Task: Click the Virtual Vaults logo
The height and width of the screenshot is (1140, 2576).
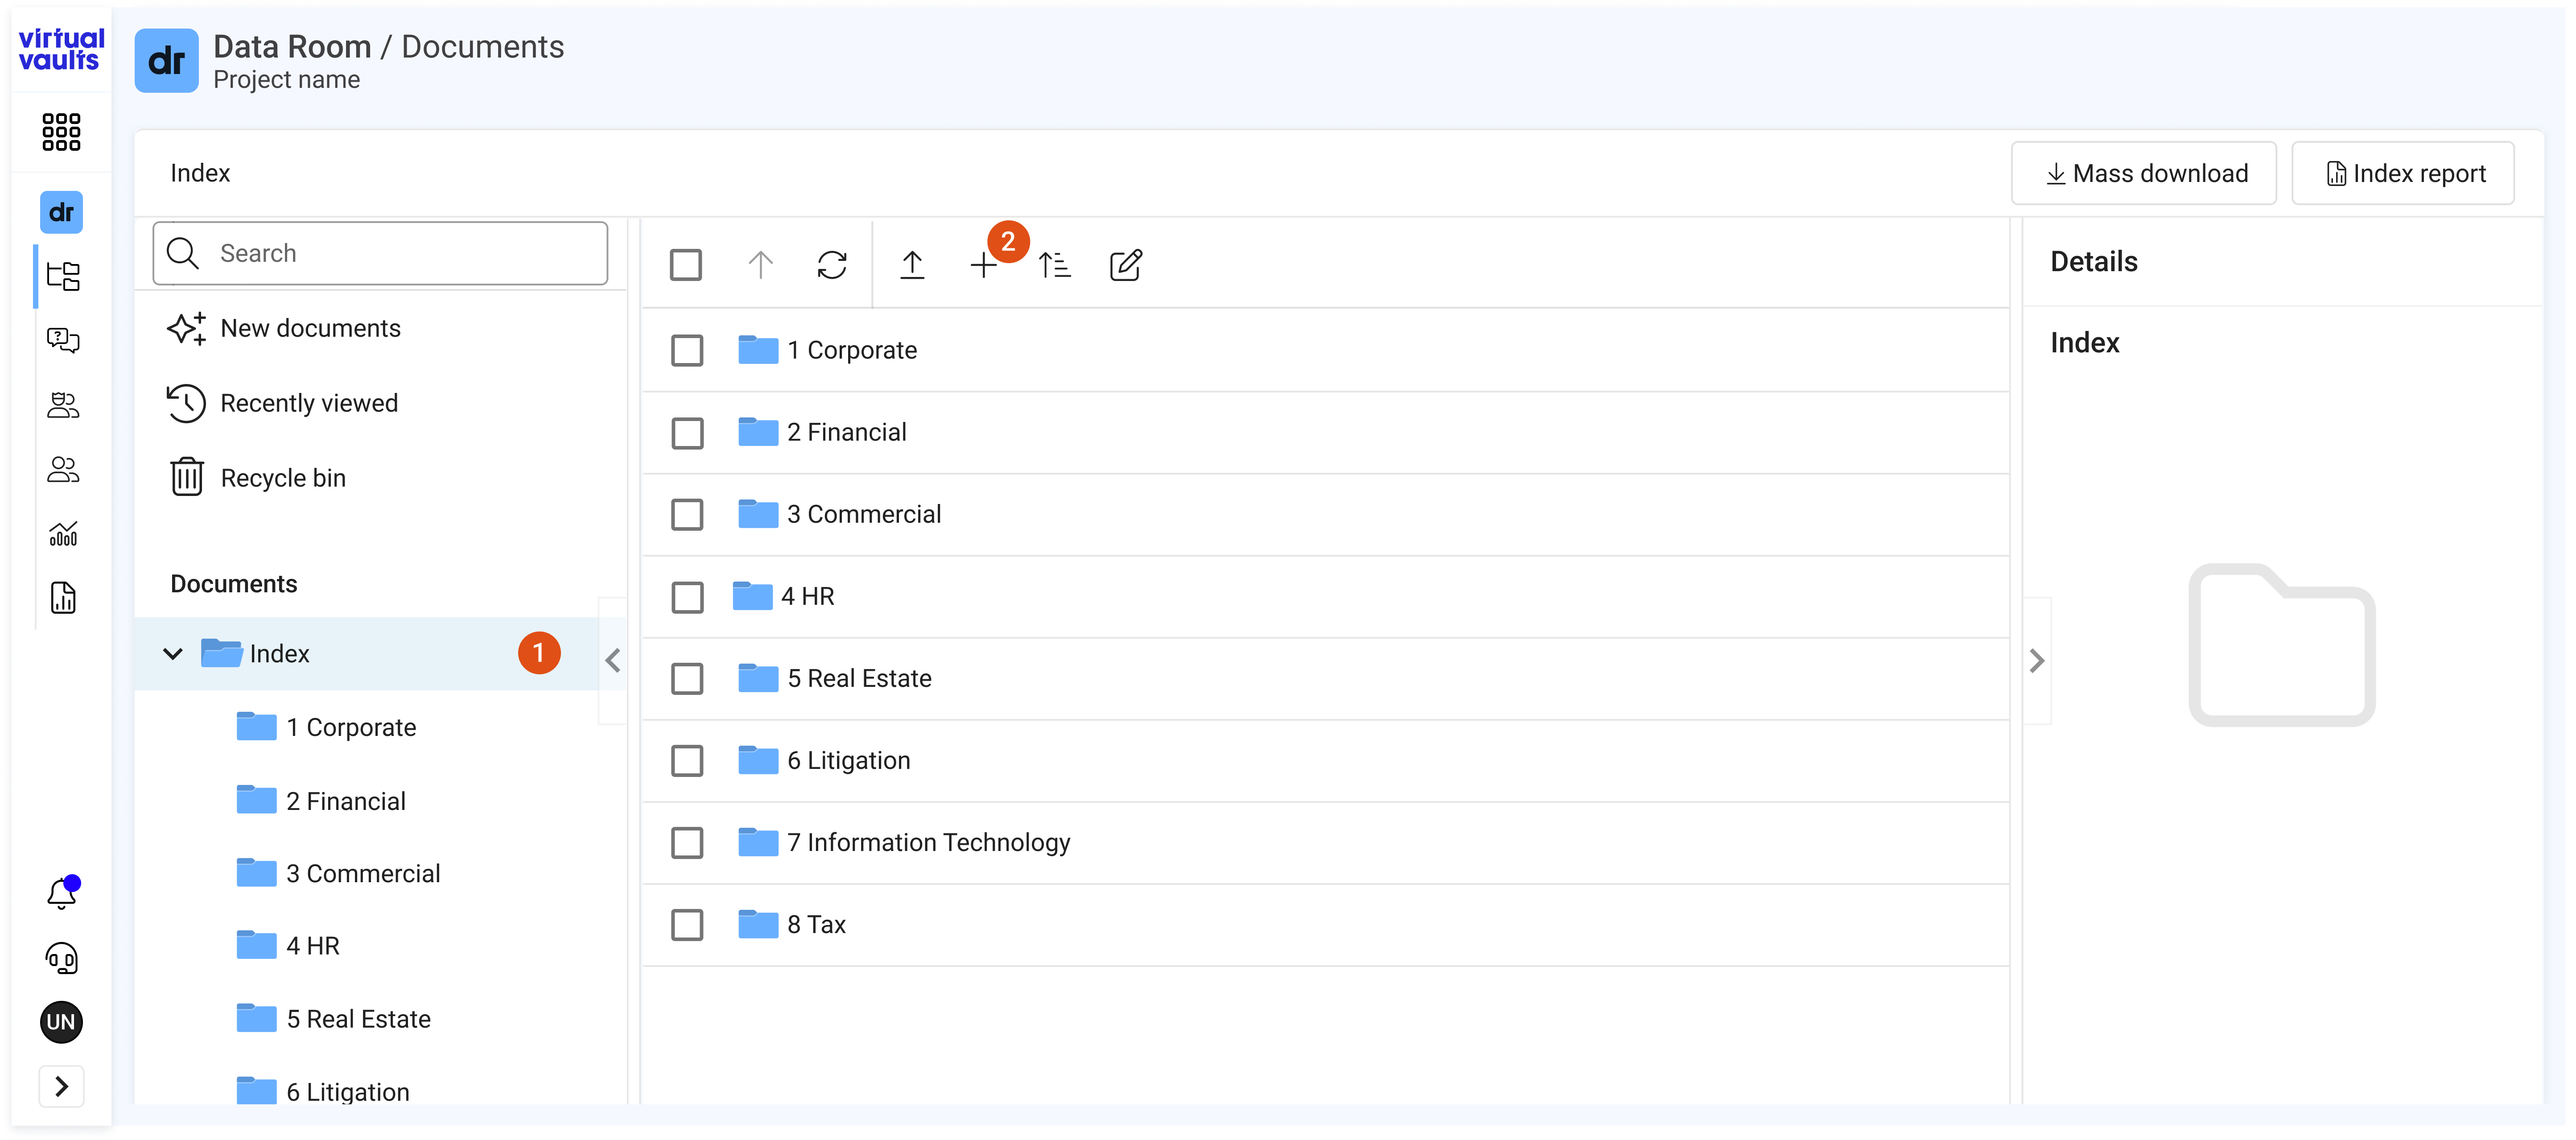Action: click(x=61, y=49)
